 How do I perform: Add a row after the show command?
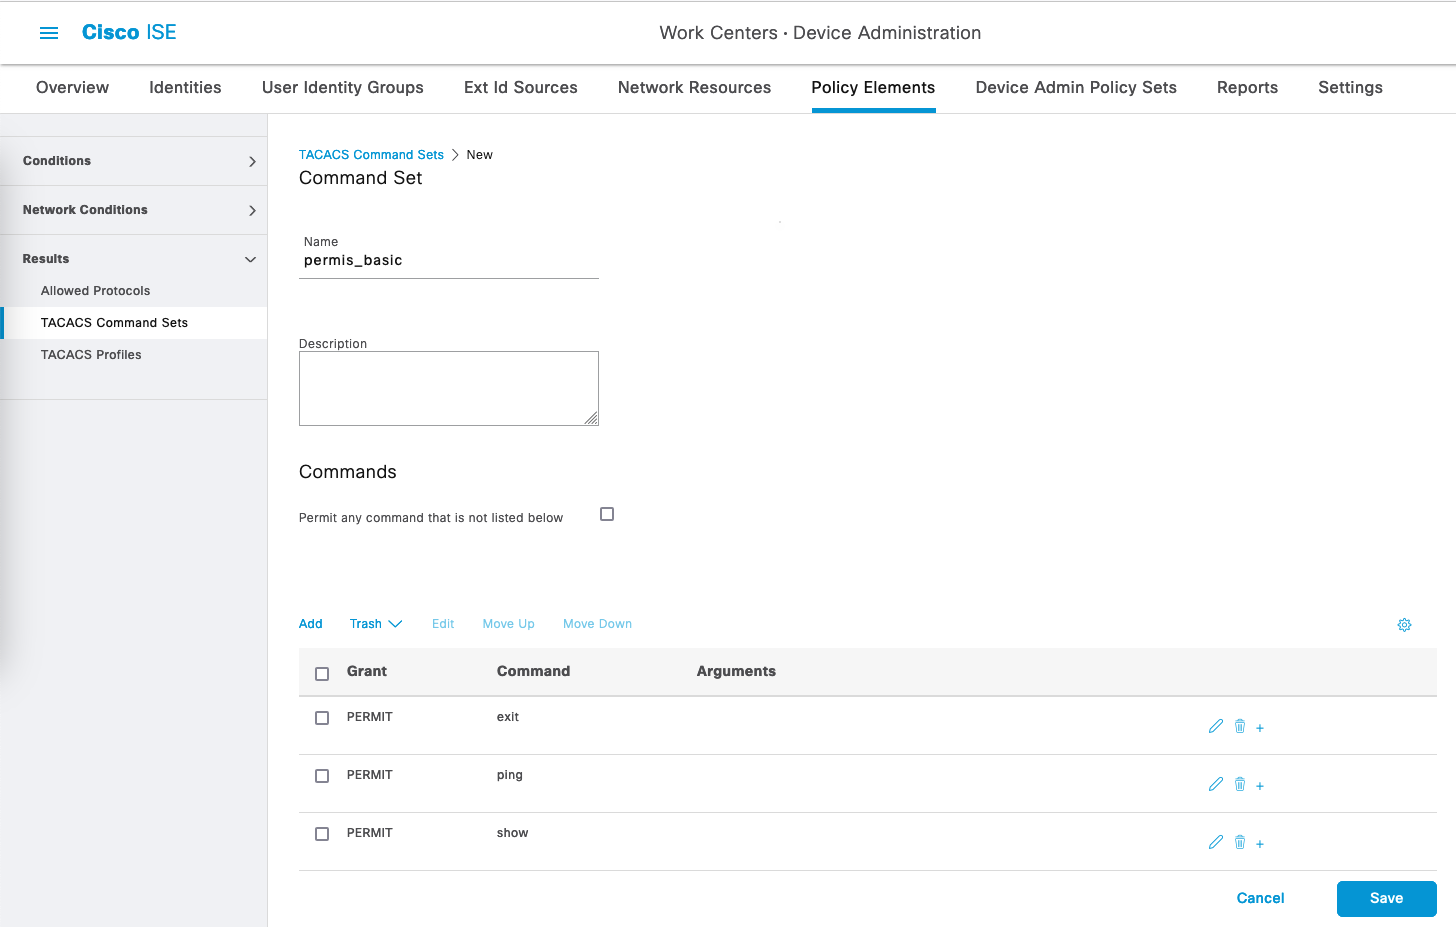click(x=1260, y=844)
